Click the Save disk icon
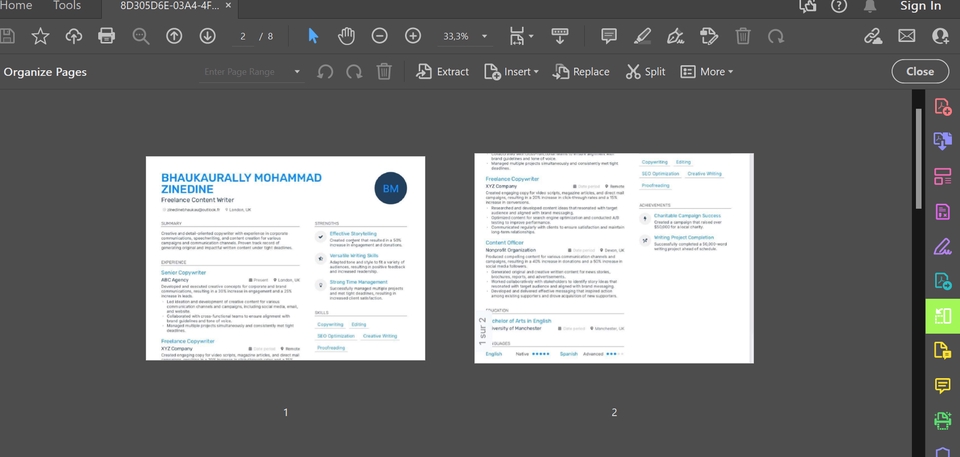This screenshot has height=457, width=960. [7, 36]
